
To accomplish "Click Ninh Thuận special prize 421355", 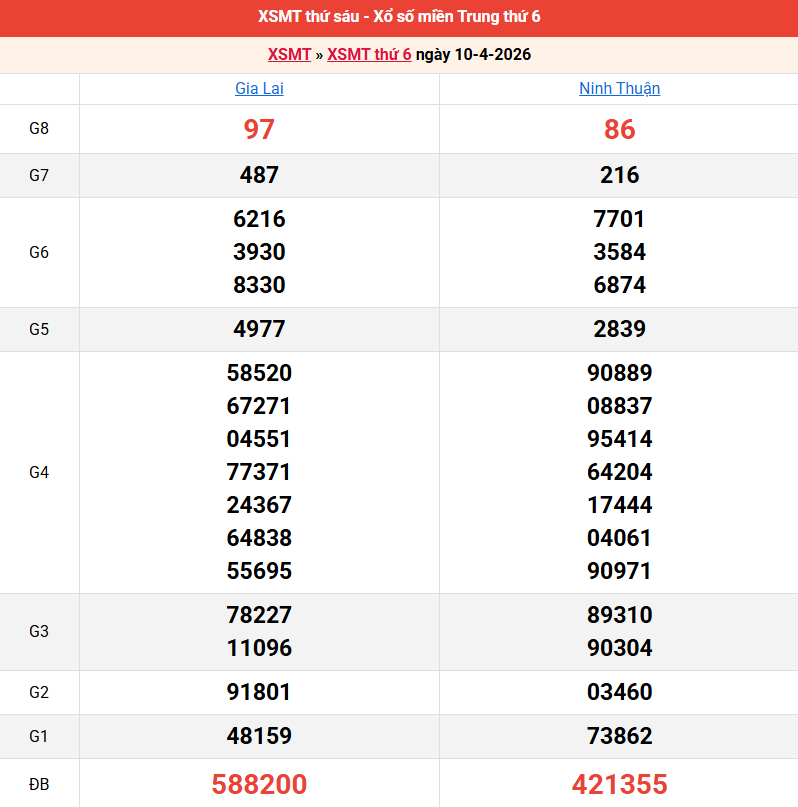I will pyautogui.click(x=619, y=783).
